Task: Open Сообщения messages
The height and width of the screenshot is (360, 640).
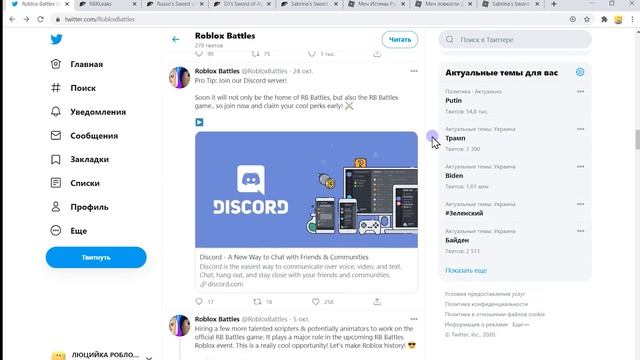Action: [x=84, y=136]
